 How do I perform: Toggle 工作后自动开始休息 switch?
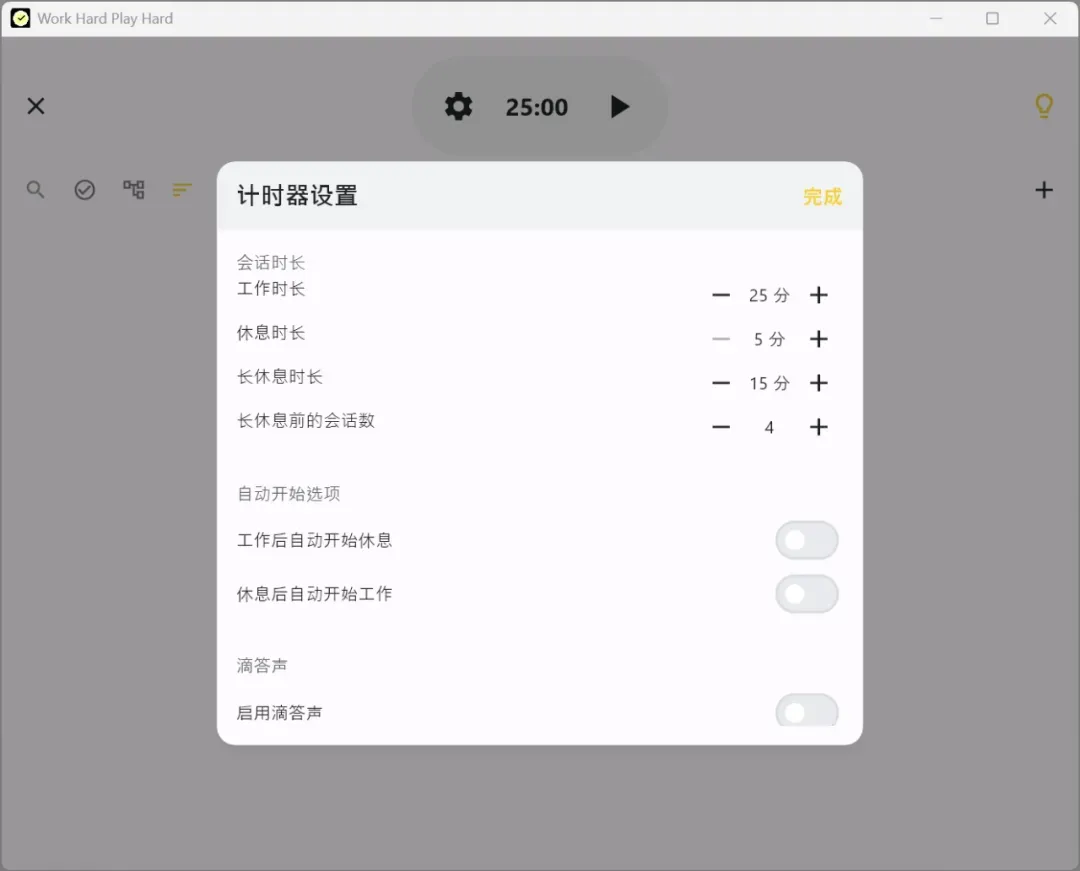pos(807,541)
